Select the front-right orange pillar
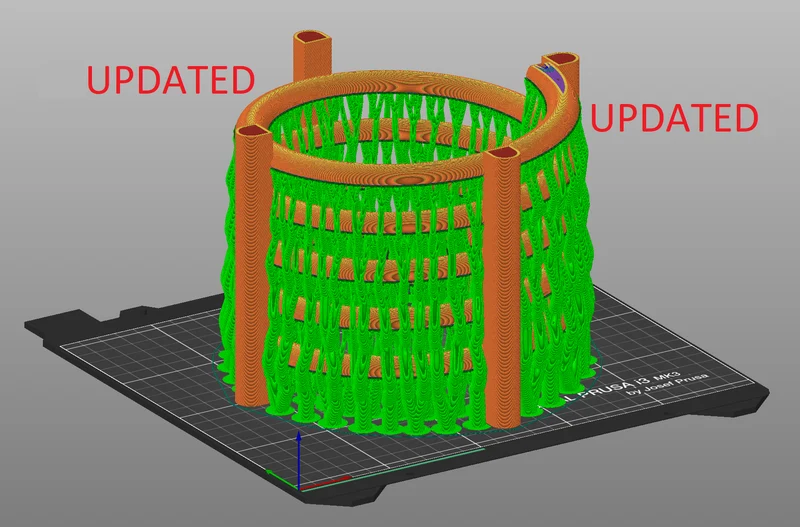Screen dimensions: 800x527 (x=502, y=288)
